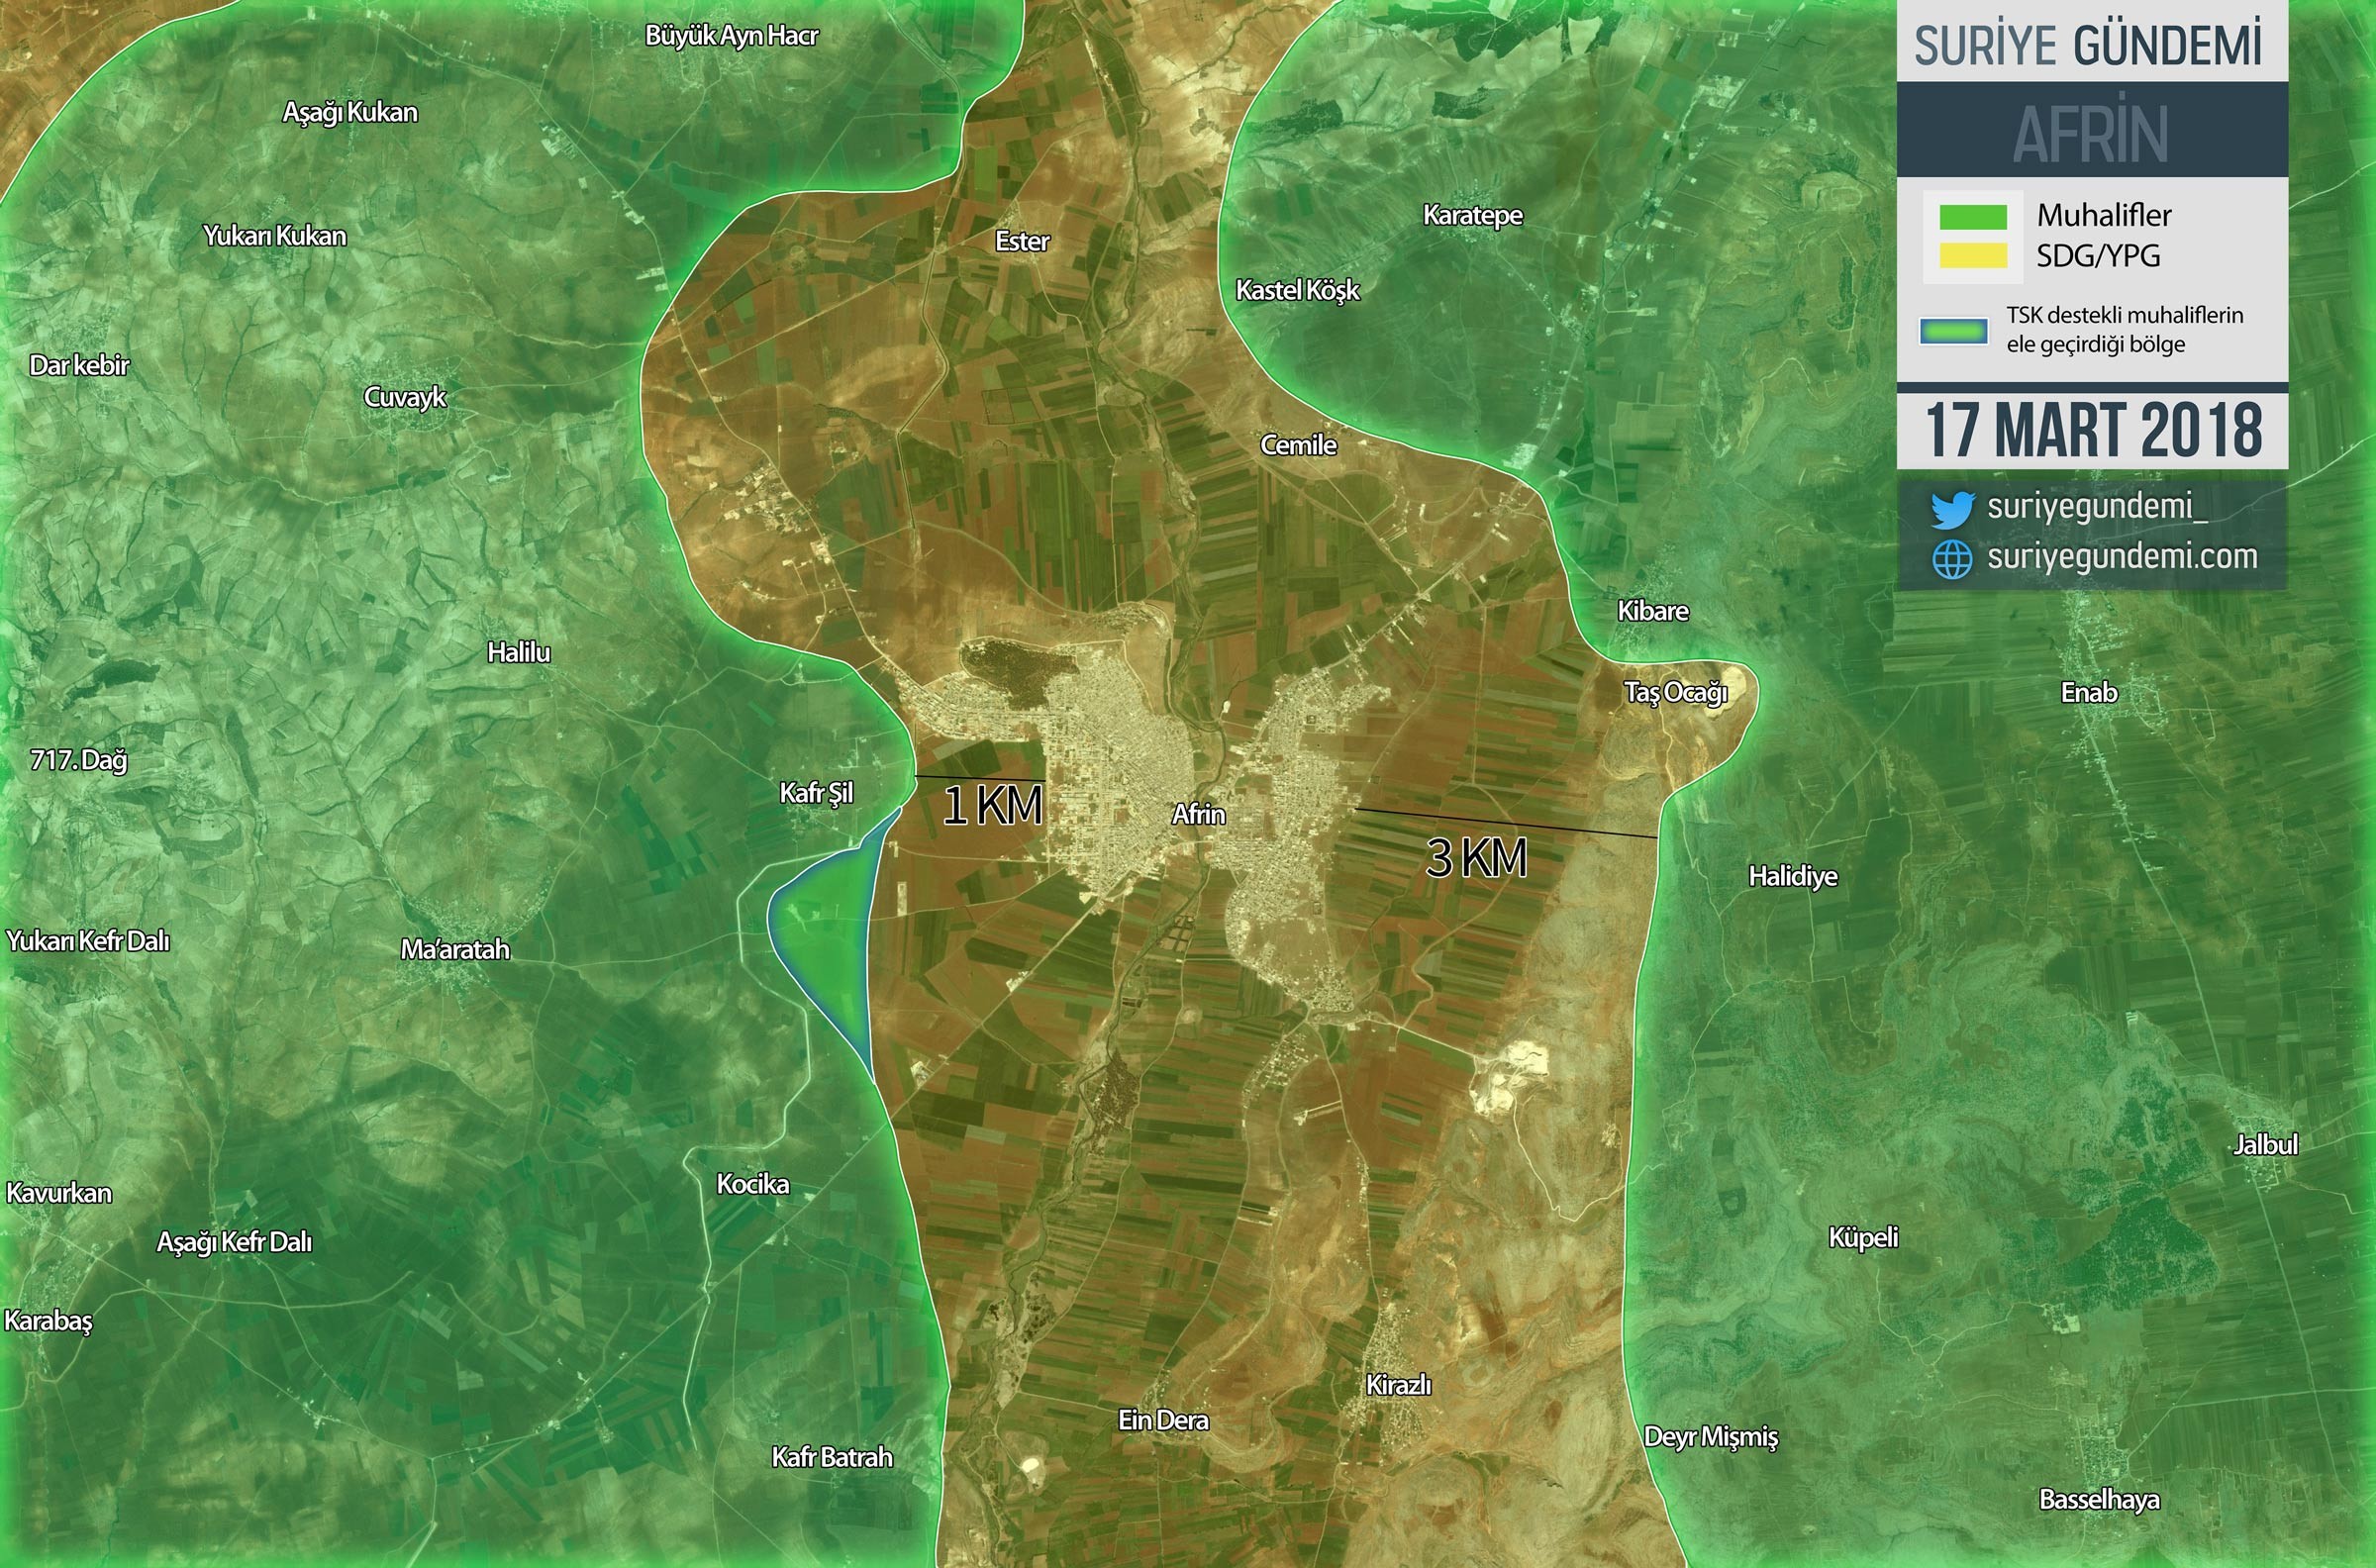
Task: Click the Halidiye label
Action: [x=1792, y=878]
